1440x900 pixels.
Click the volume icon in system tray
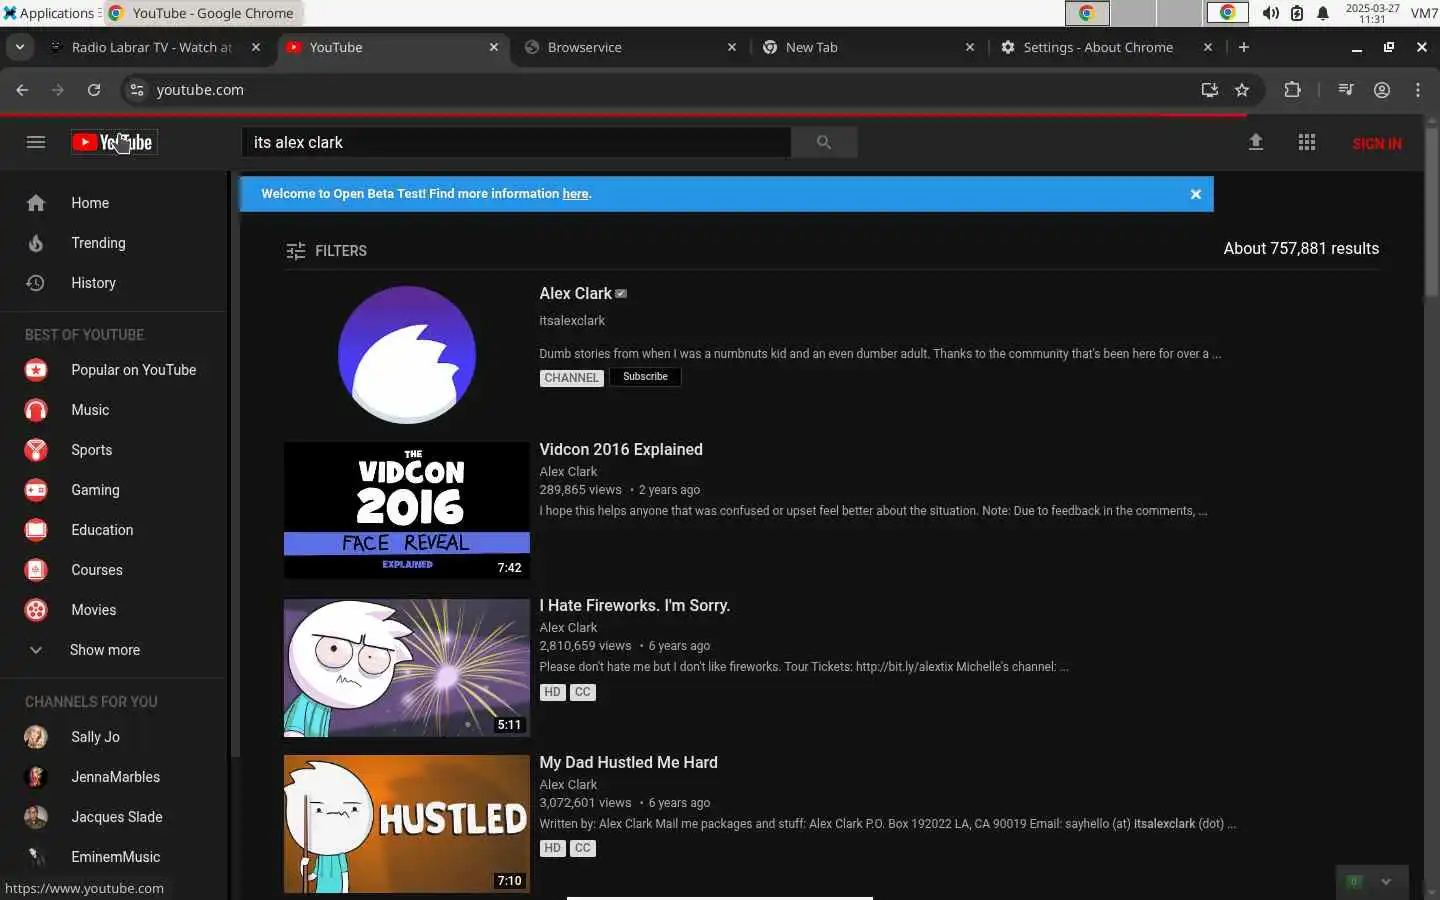tap(1270, 13)
